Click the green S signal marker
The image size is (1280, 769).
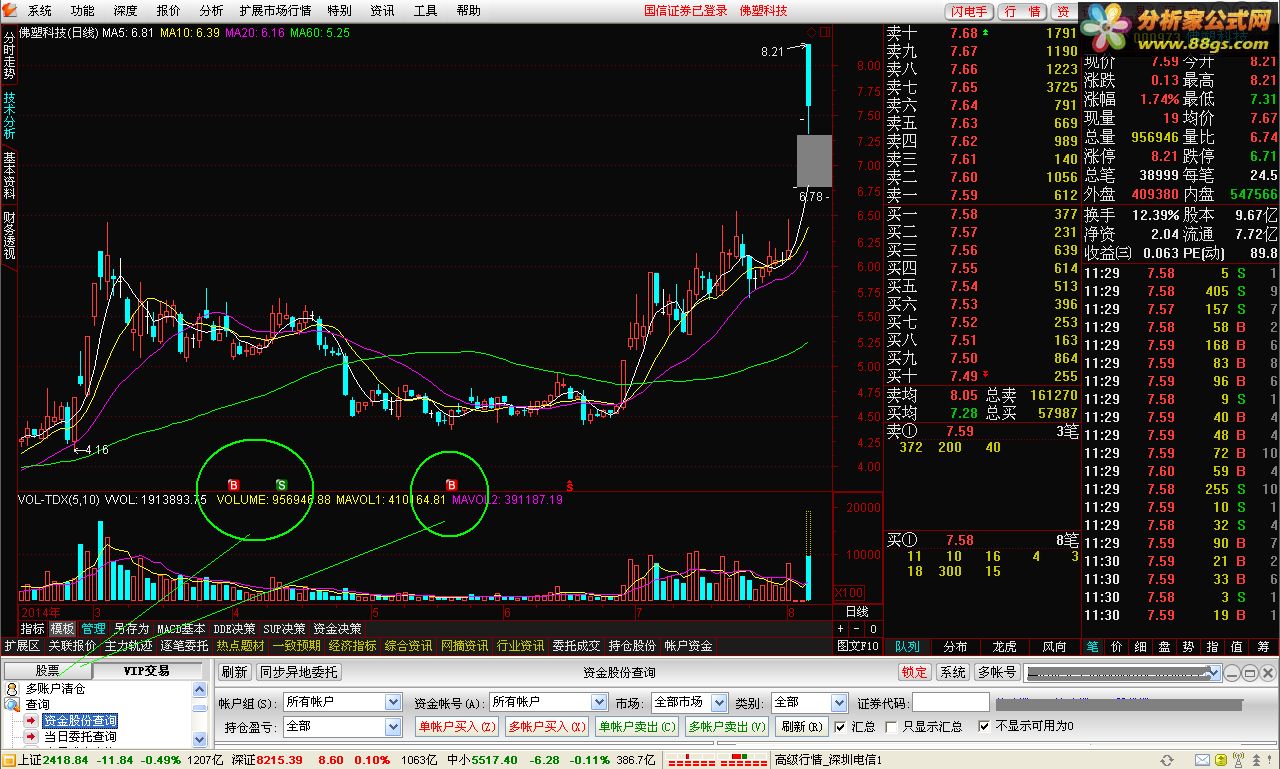pyautogui.click(x=281, y=485)
